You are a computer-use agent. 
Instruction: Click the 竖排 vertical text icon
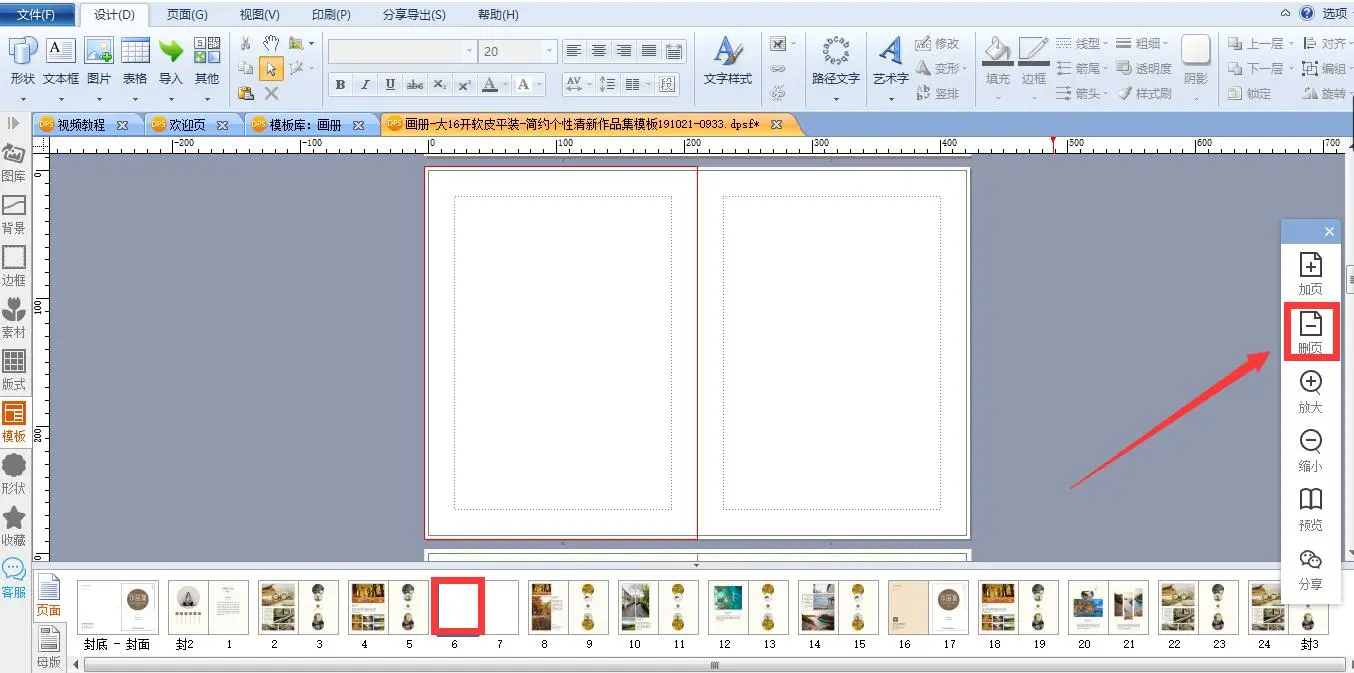[x=938, y=93]
